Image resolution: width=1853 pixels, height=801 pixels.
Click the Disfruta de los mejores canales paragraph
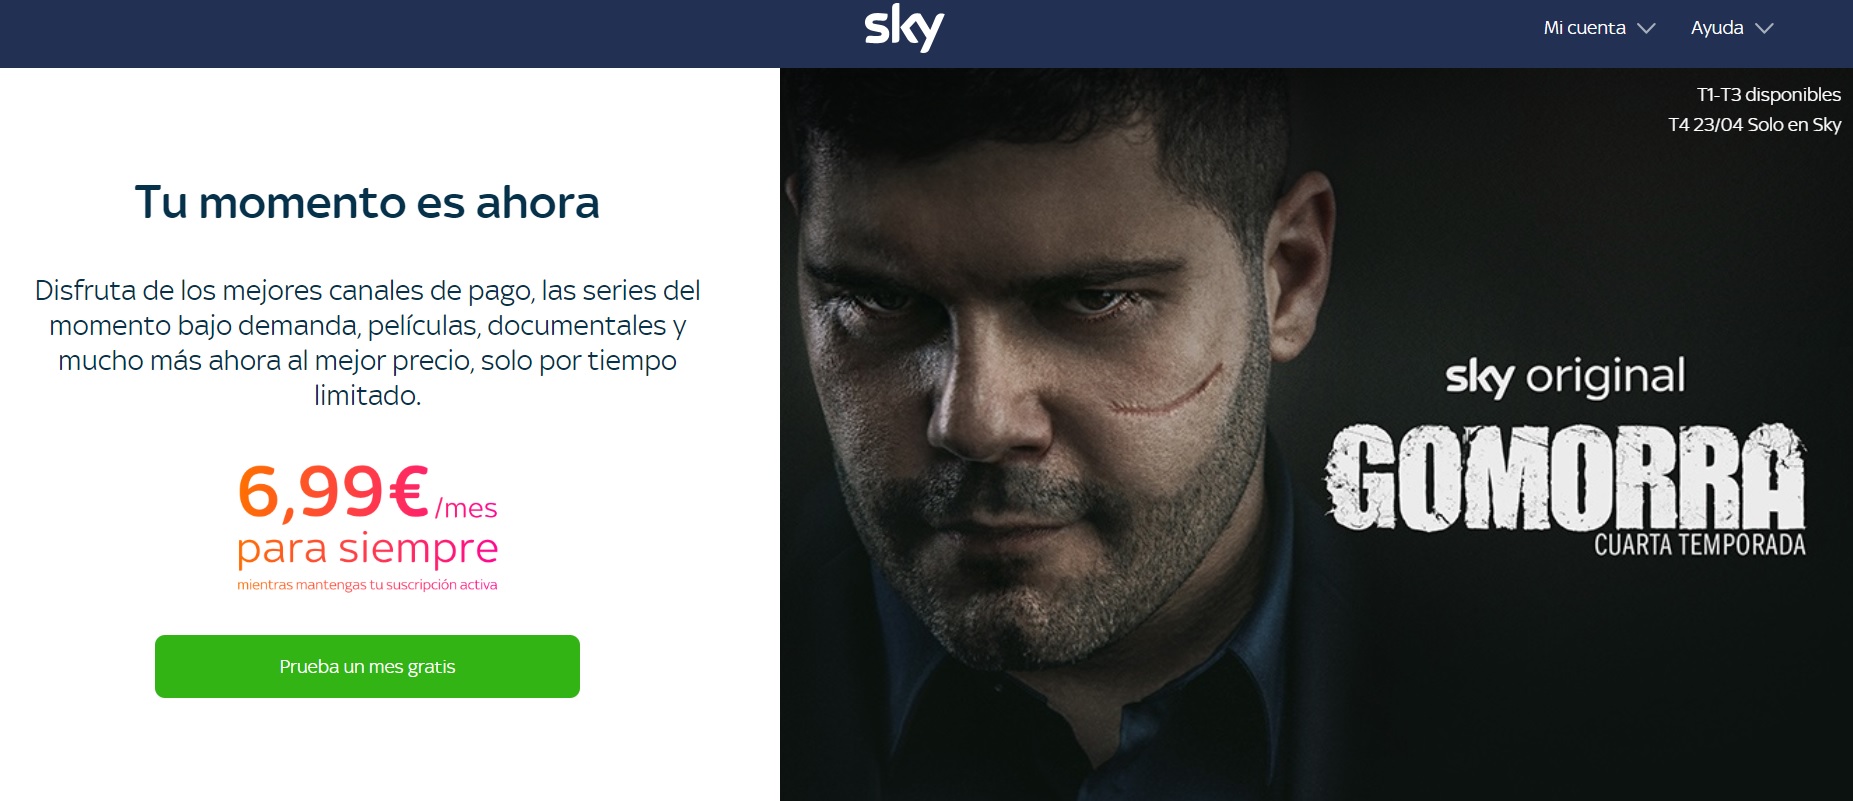click(367, 343)
